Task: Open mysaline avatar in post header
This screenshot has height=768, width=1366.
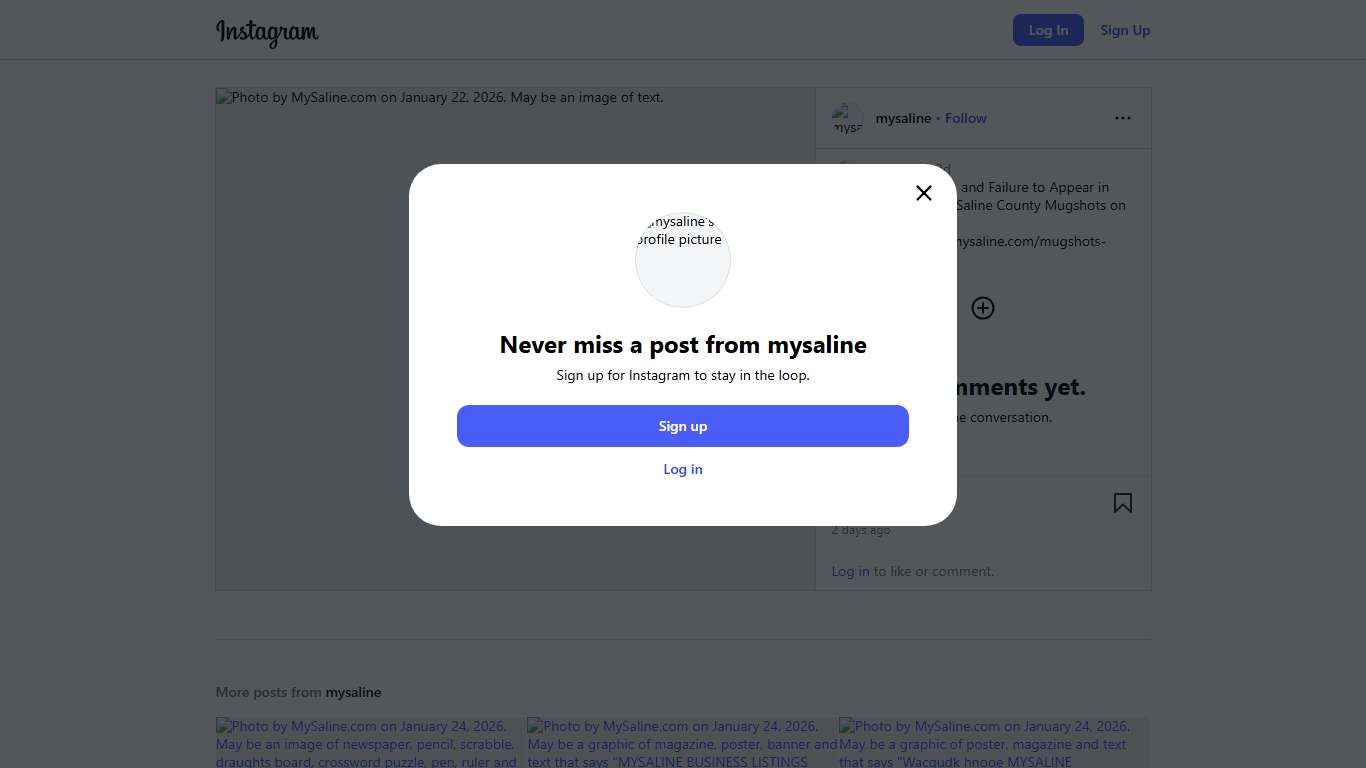Action: point(847,119)
